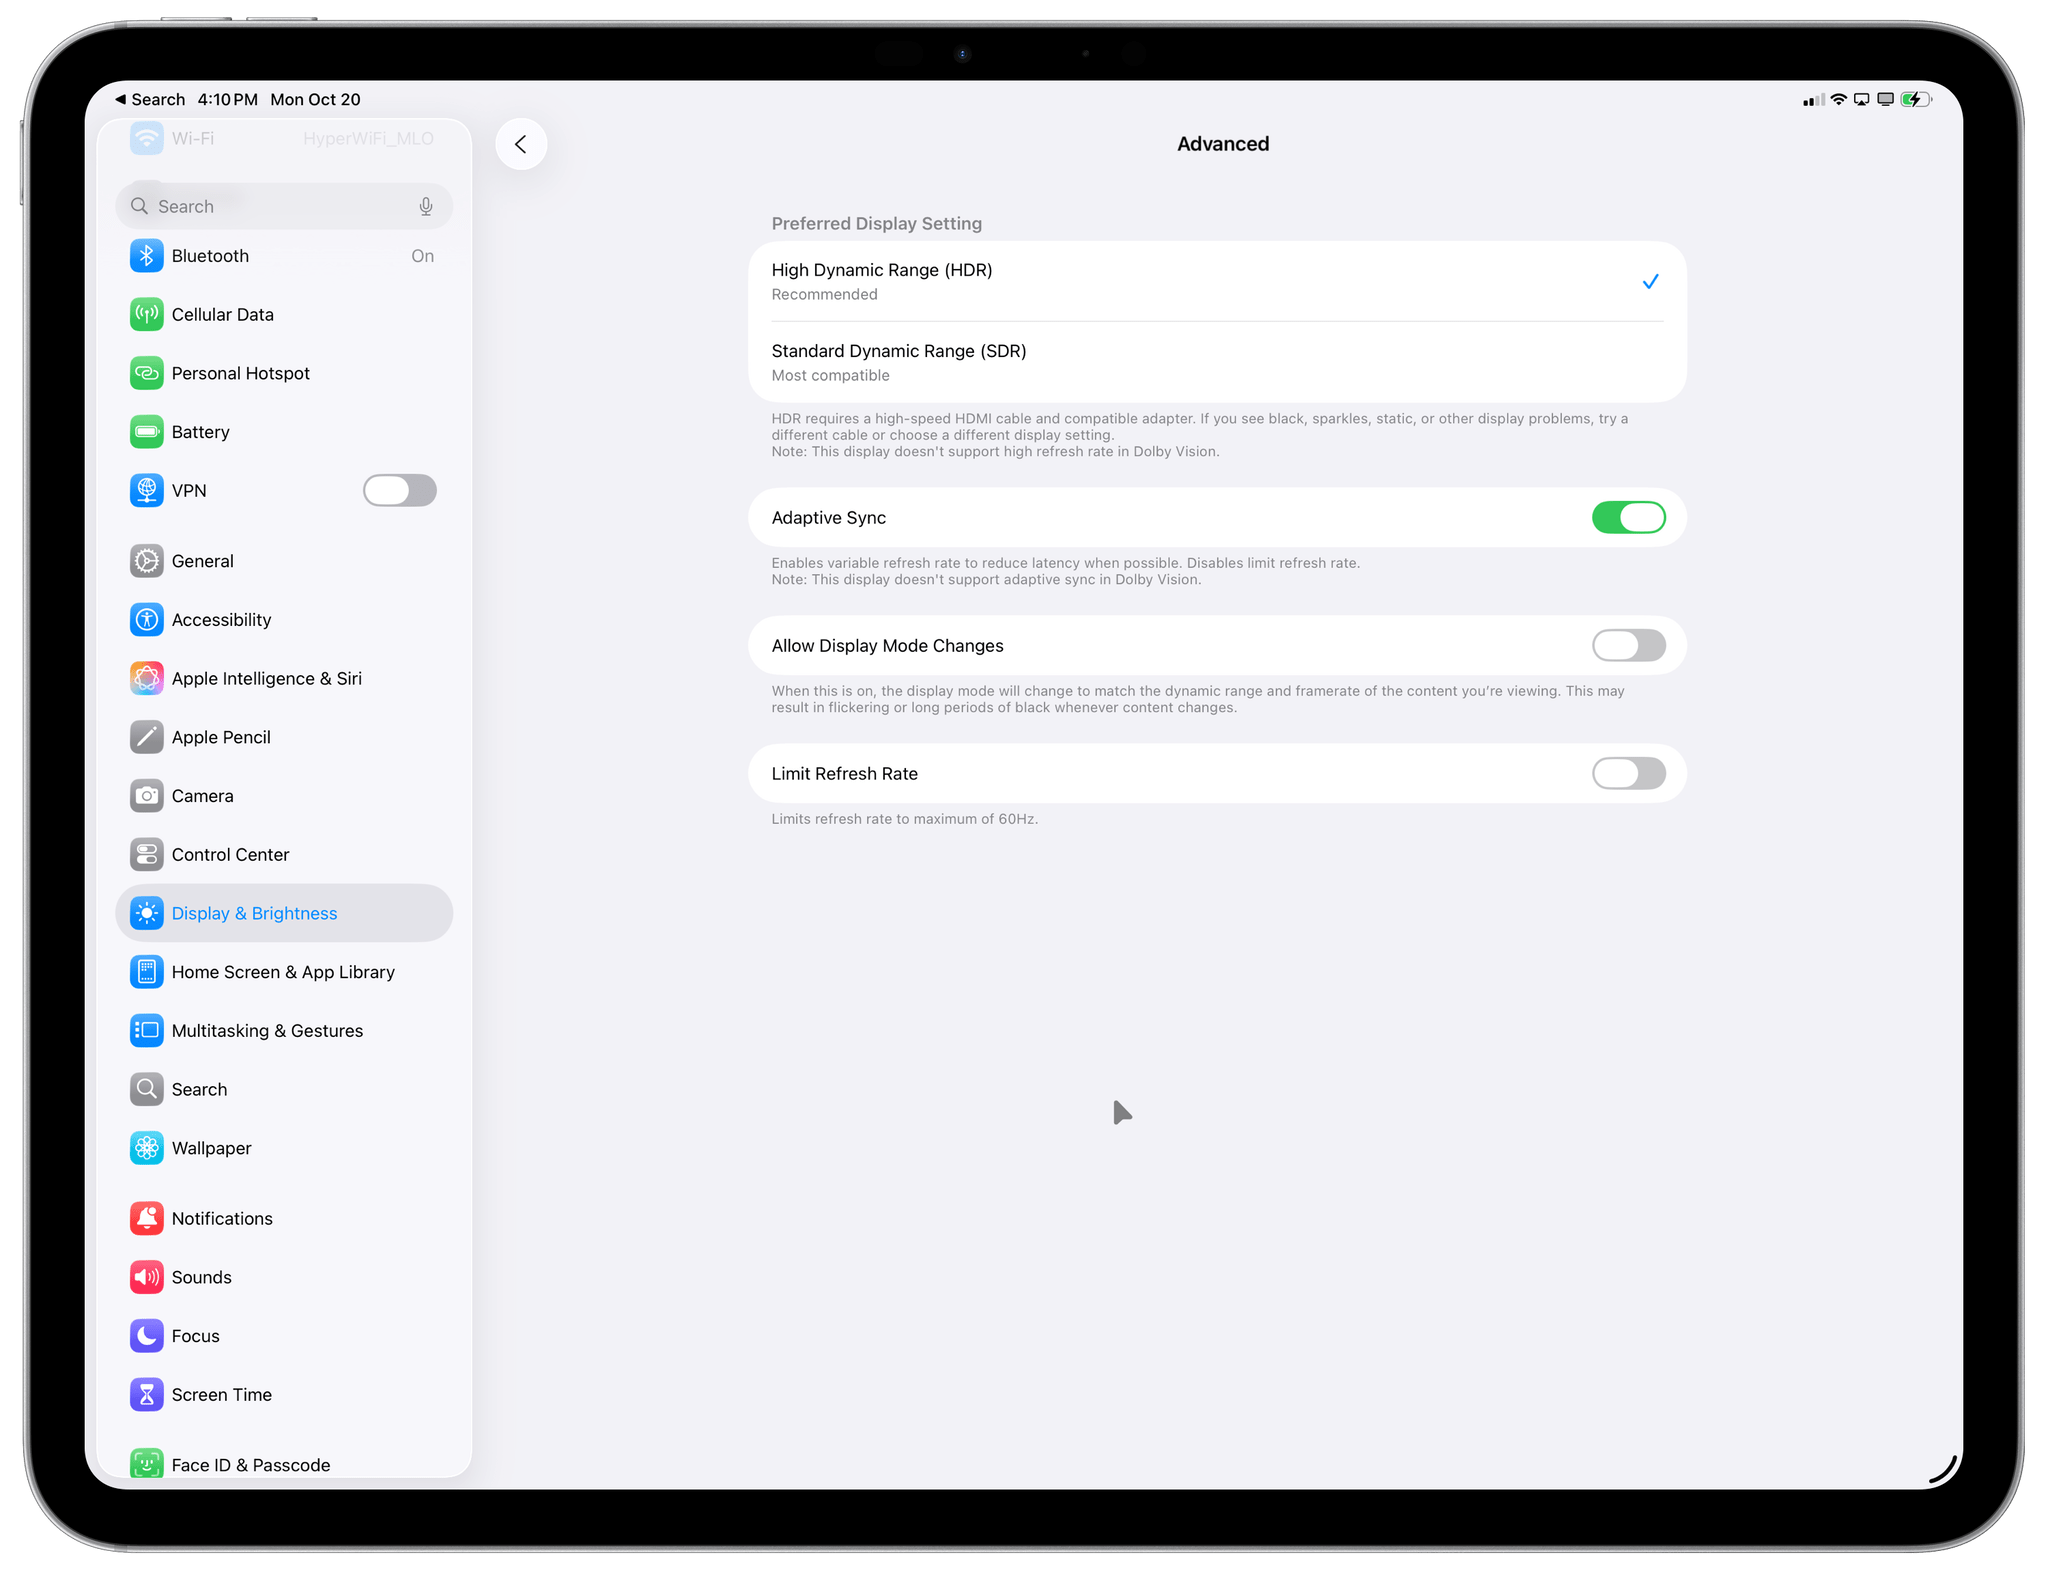Select Standard Dynamic Range (SDR) option

1216,362
